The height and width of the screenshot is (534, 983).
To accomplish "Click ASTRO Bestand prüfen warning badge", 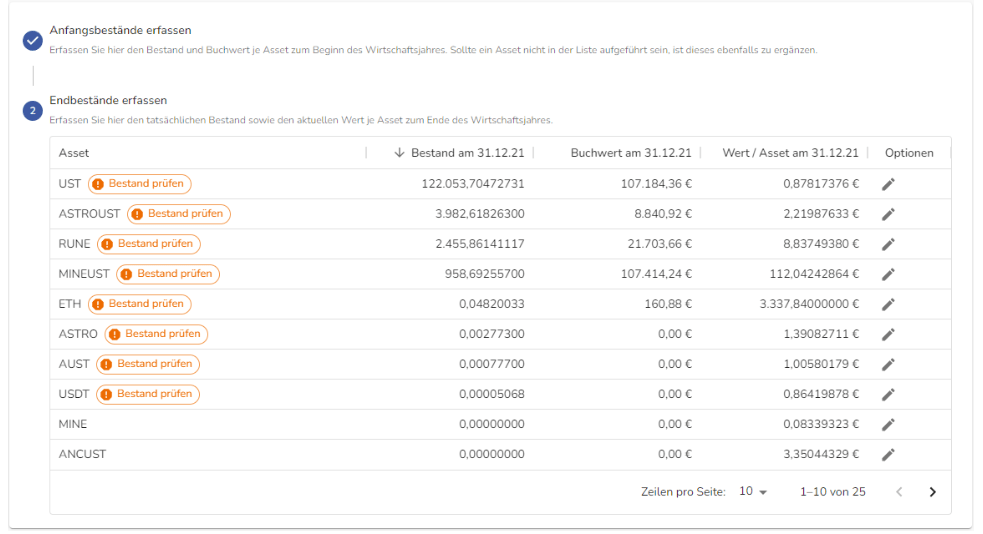I will (x=156, y=334).
